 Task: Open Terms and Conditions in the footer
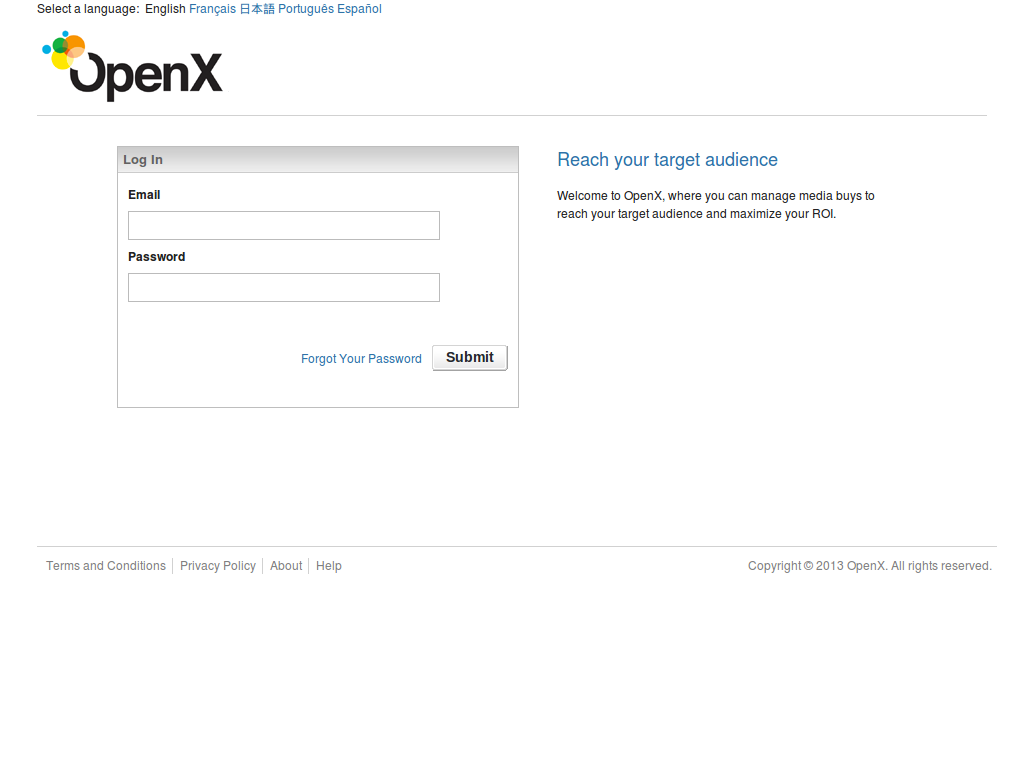pyautogui.click(x=106, y=566)
